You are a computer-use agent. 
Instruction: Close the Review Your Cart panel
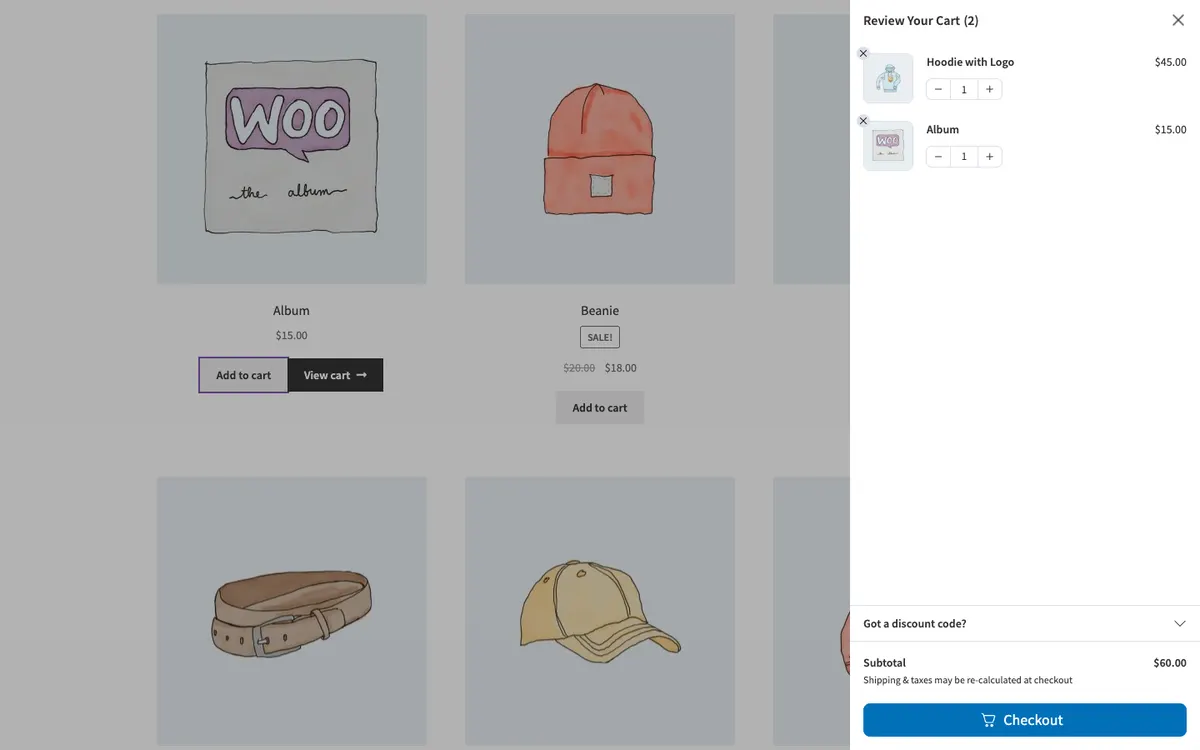[x=1178, y=20]
